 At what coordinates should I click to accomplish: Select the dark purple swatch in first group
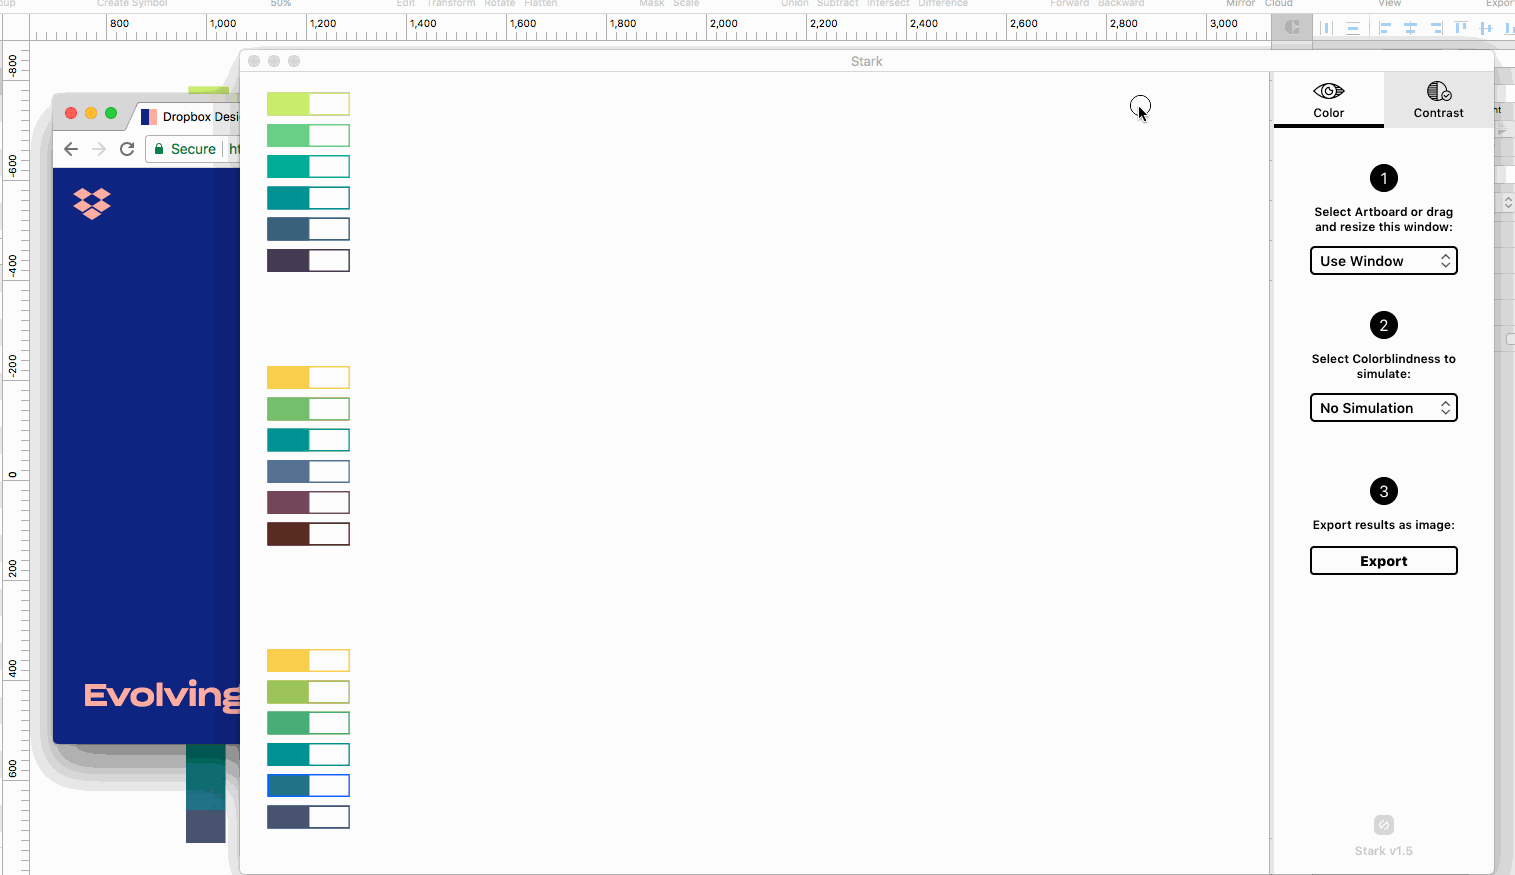point(308,260)
